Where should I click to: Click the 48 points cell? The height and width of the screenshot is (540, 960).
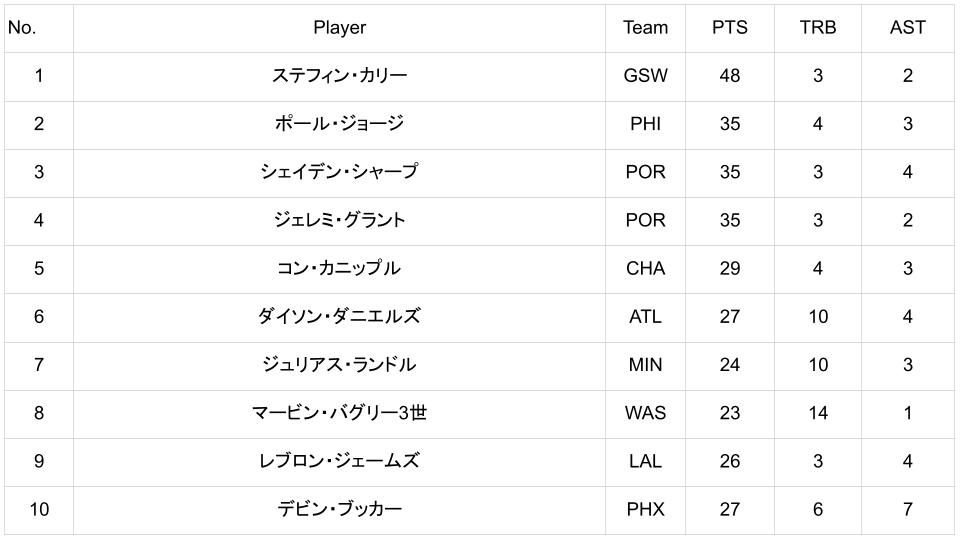pyautogui.click(x=729, y=76)
